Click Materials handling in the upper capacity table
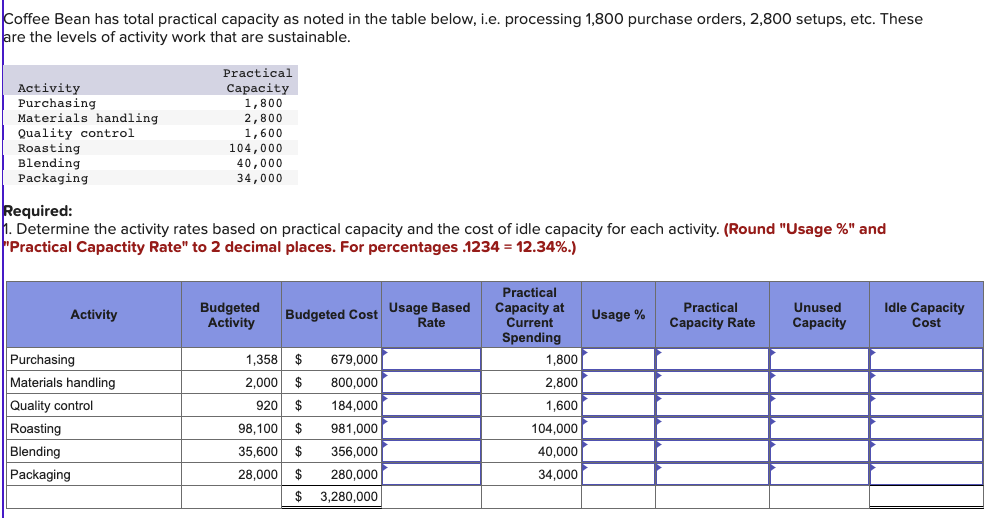This screenshot has height=518, width=1003. 88,118
